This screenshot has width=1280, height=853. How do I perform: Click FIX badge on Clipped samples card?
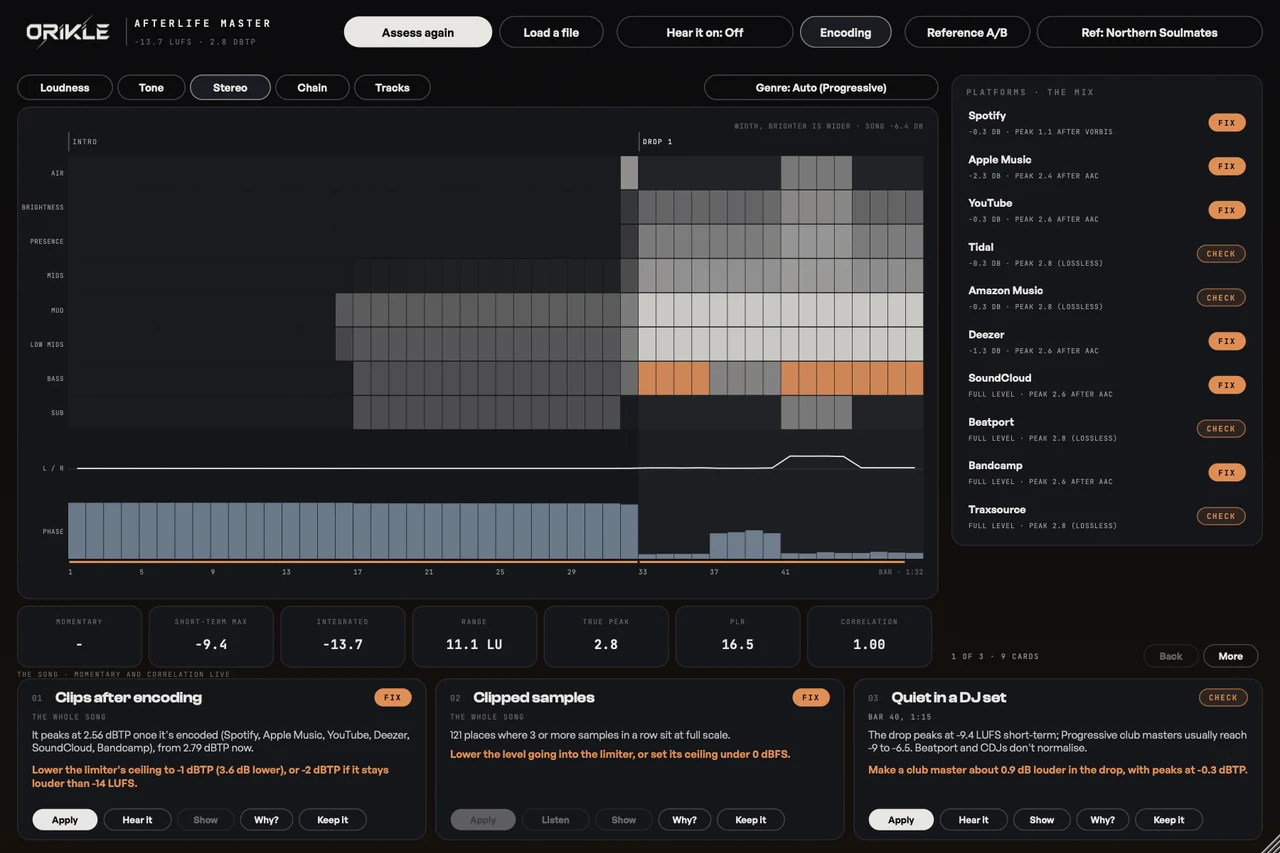tap(811, 697)
